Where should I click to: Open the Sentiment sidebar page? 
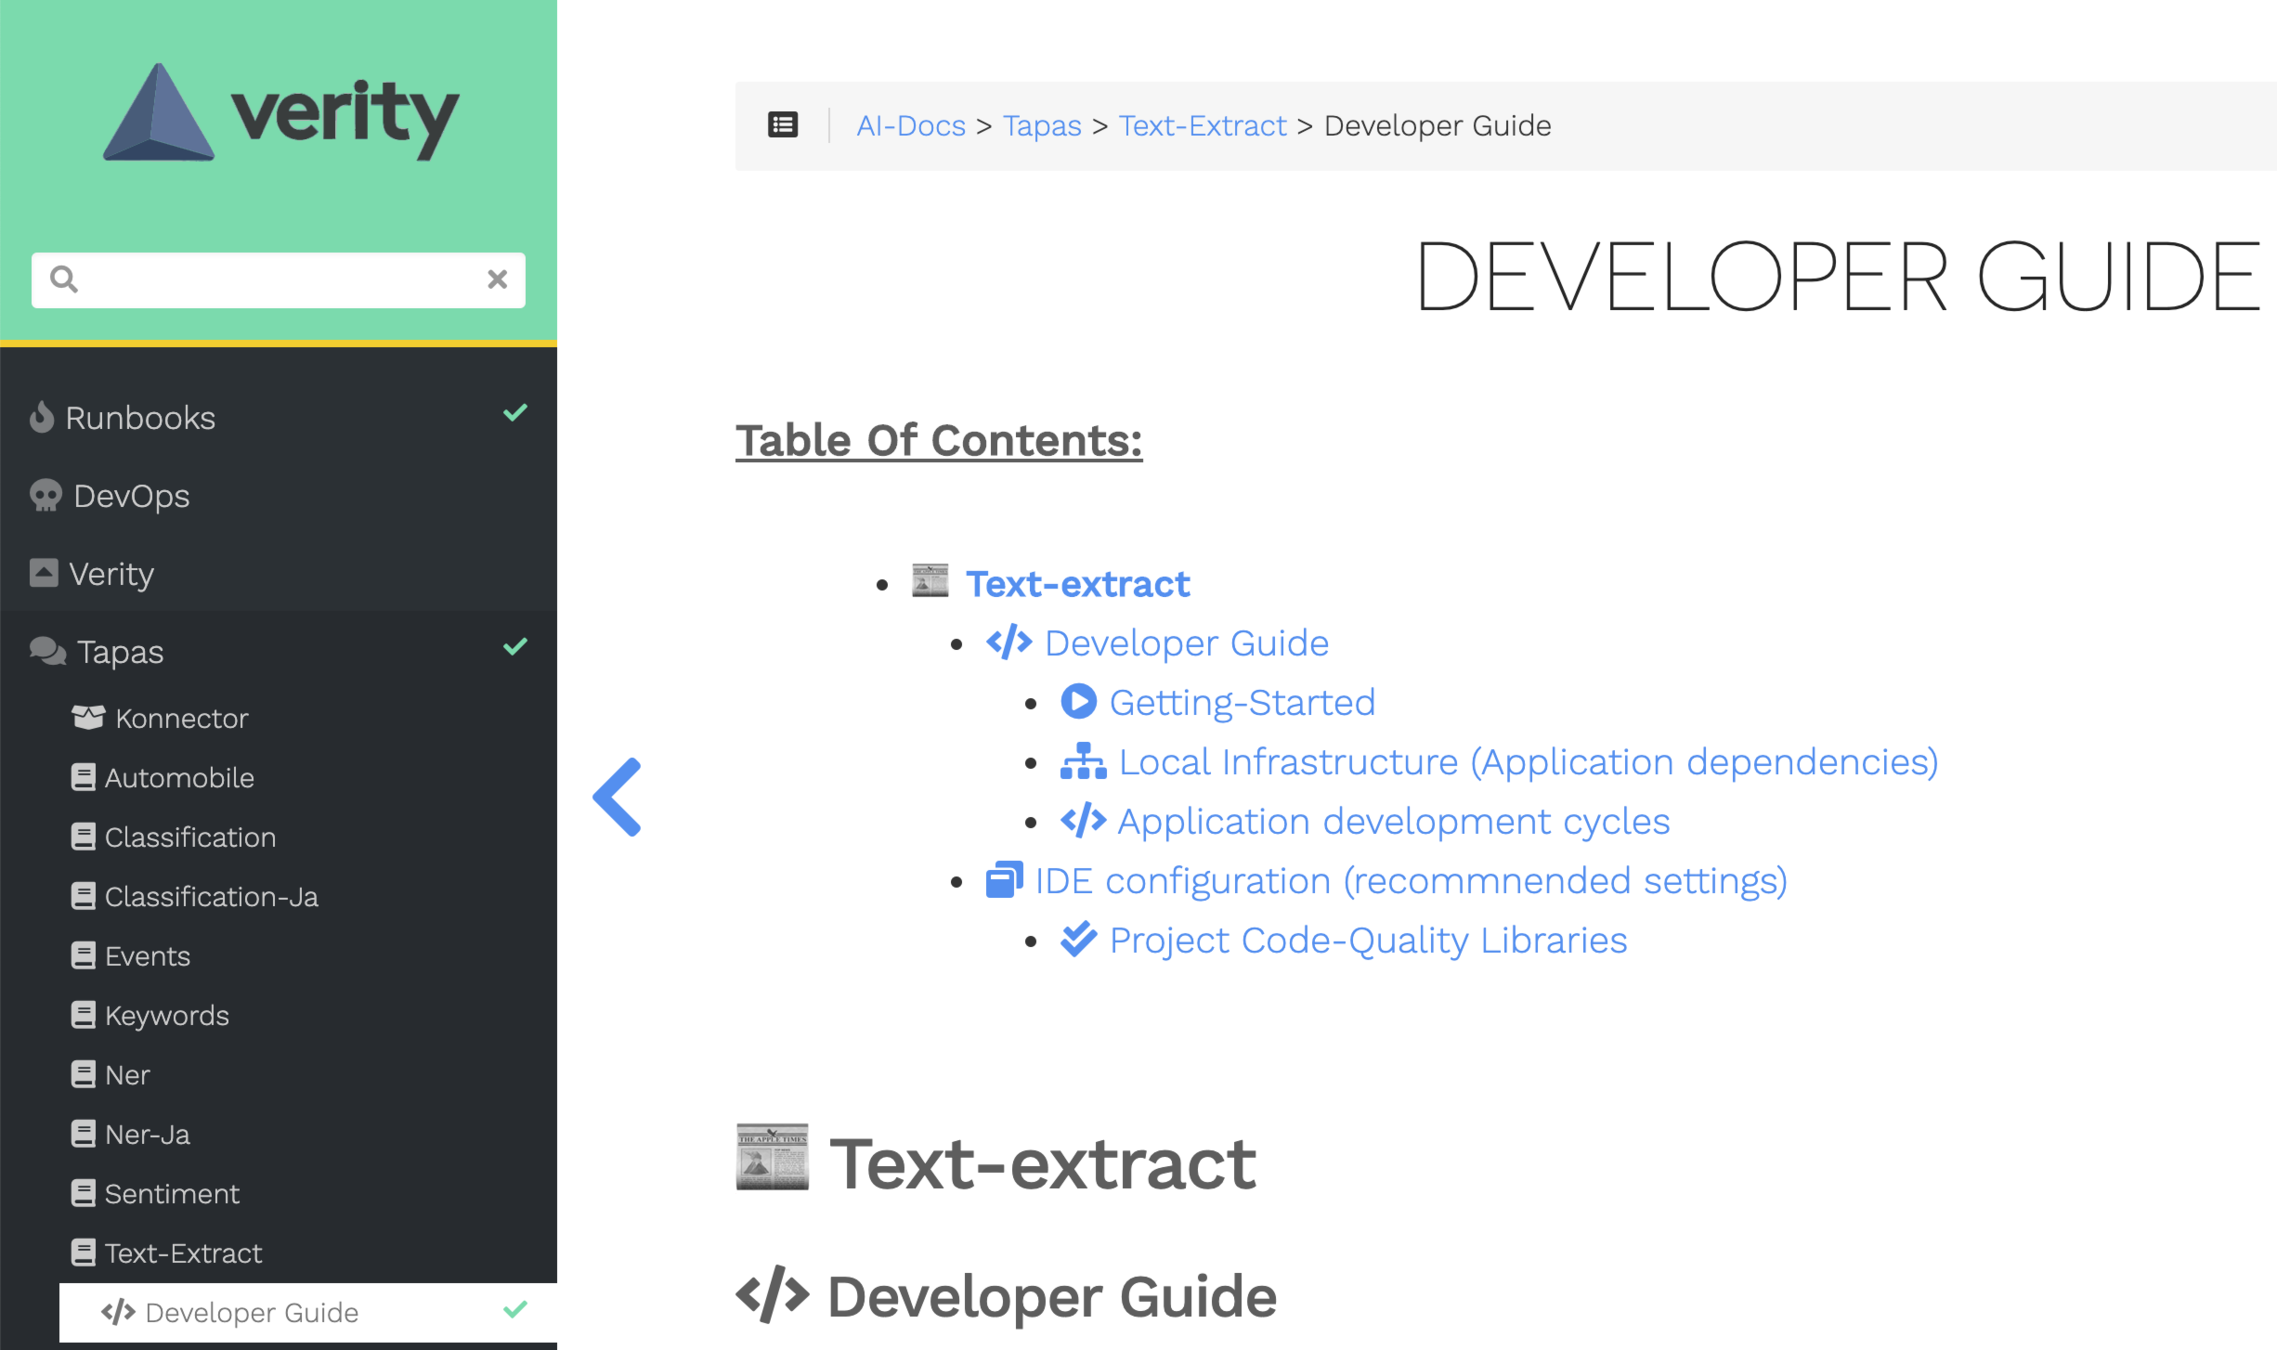point(172,1193)
